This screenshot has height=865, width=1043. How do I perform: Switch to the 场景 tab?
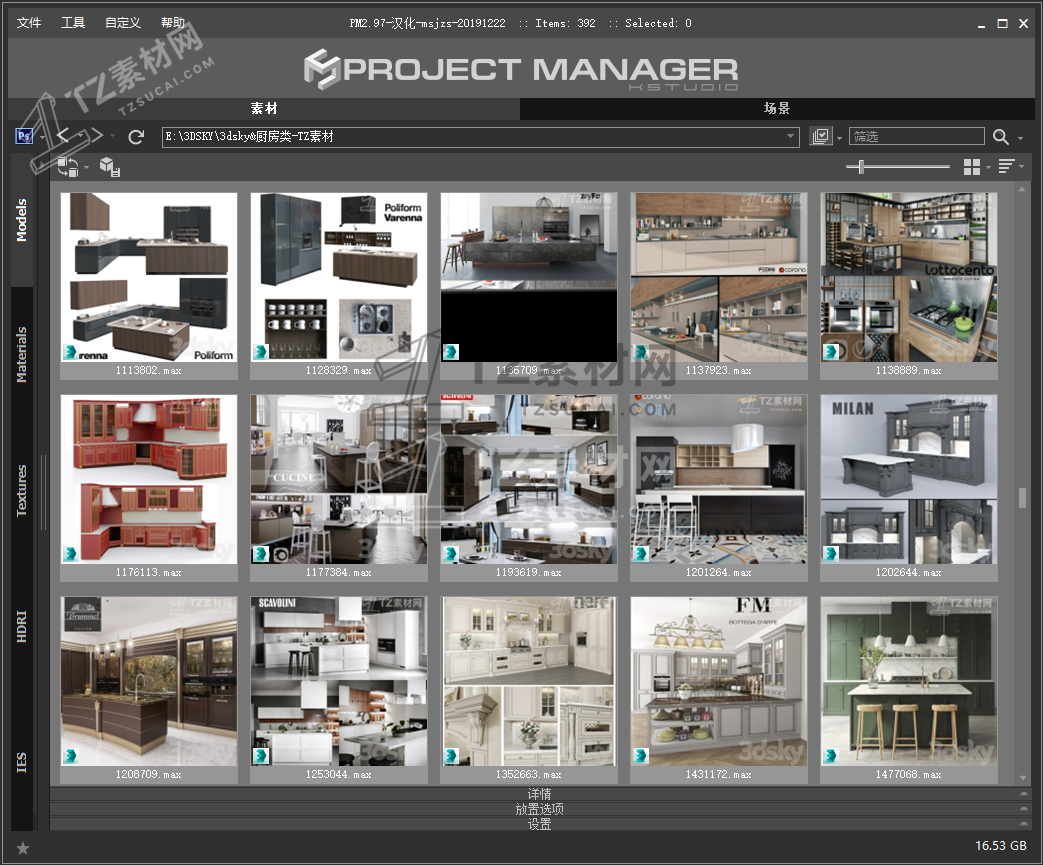tap(777, 108)
